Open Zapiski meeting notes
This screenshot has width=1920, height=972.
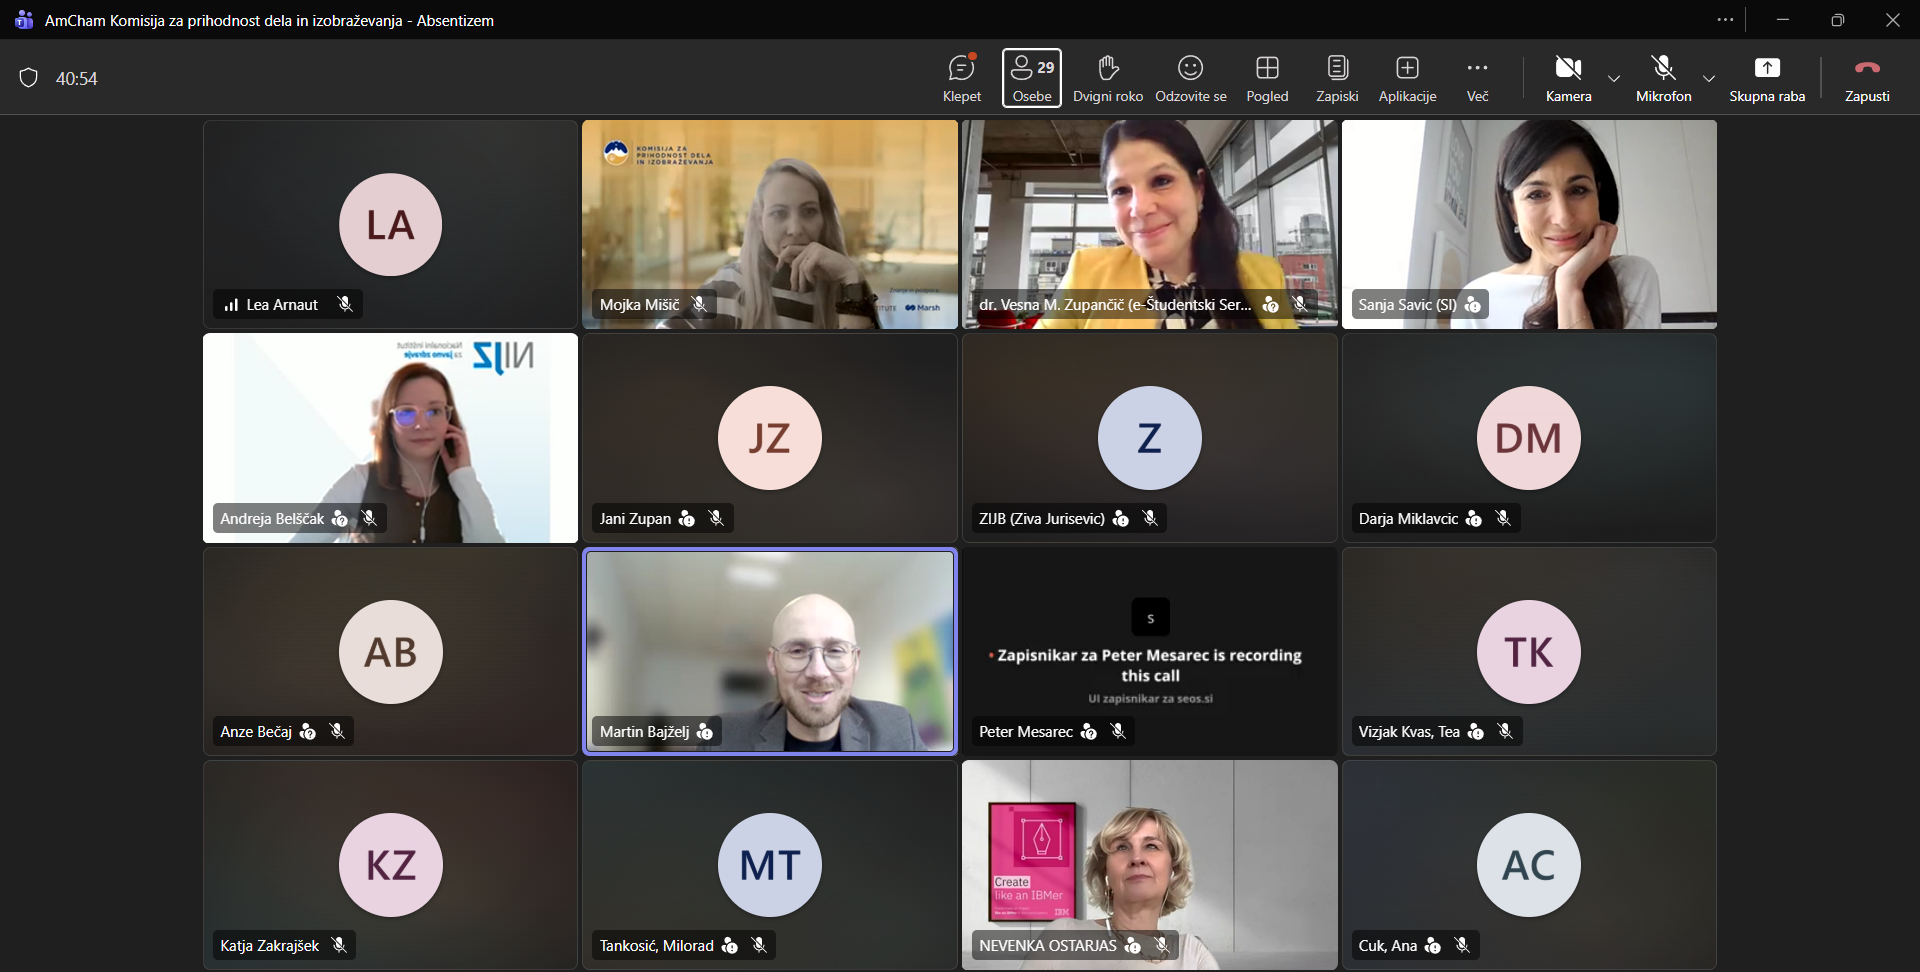pos(1337,78)
